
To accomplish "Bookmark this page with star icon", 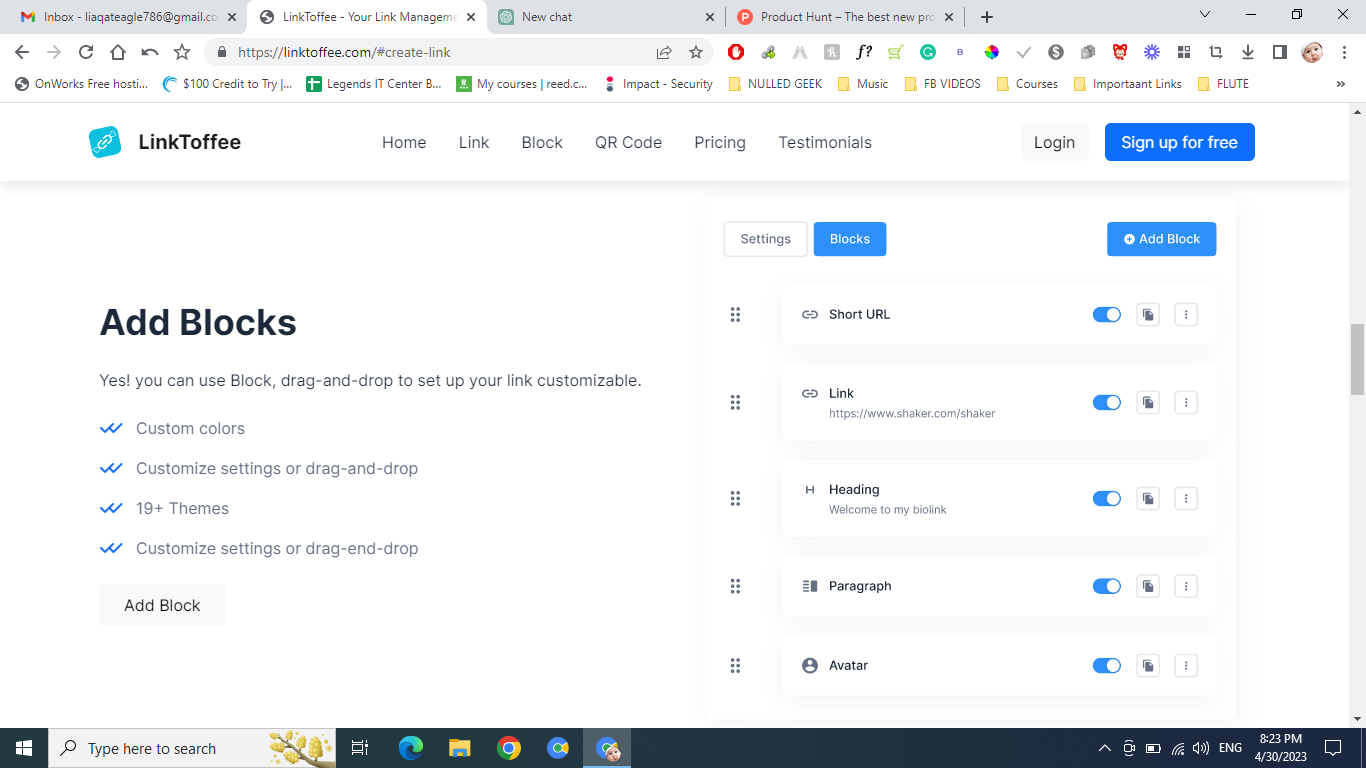I will pyautogui.click(x=696, y=52).
